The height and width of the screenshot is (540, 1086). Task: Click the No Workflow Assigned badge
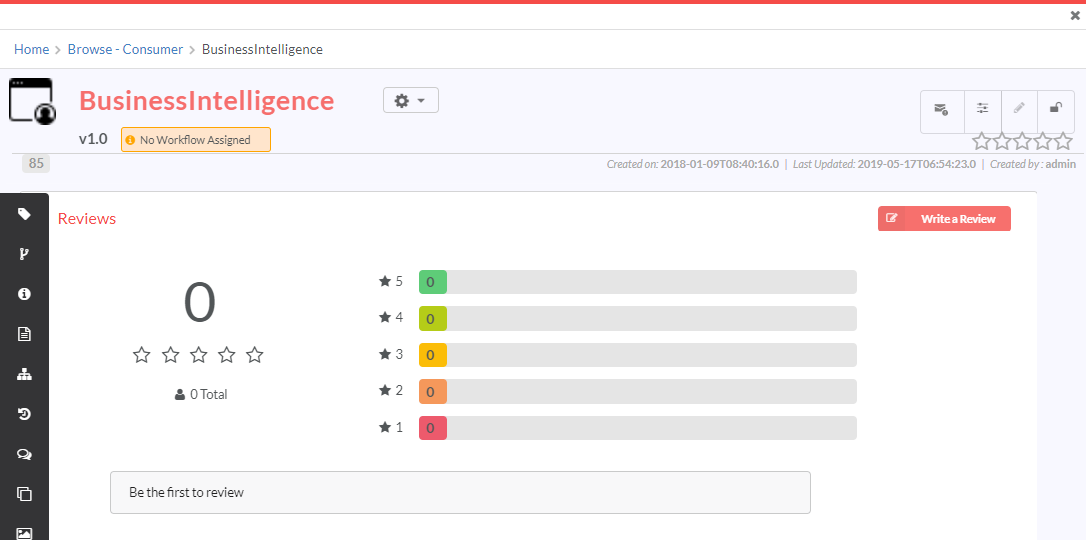coord(196,139)
